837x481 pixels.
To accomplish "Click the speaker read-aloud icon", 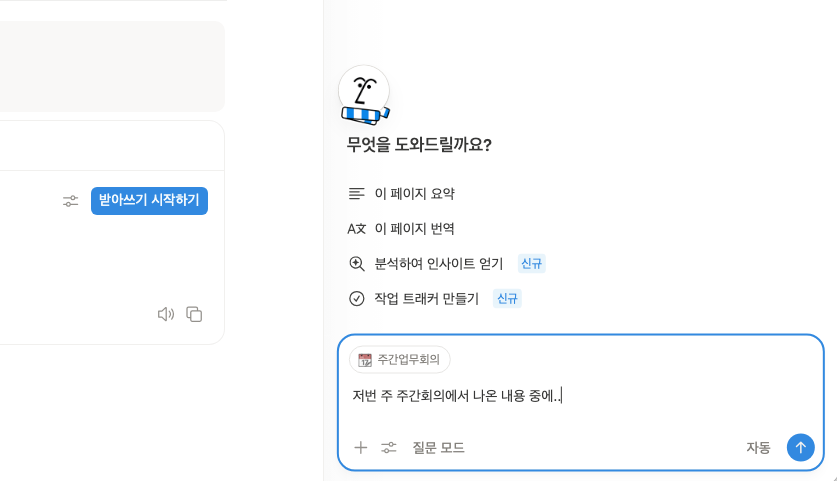I will coord(166,314).
